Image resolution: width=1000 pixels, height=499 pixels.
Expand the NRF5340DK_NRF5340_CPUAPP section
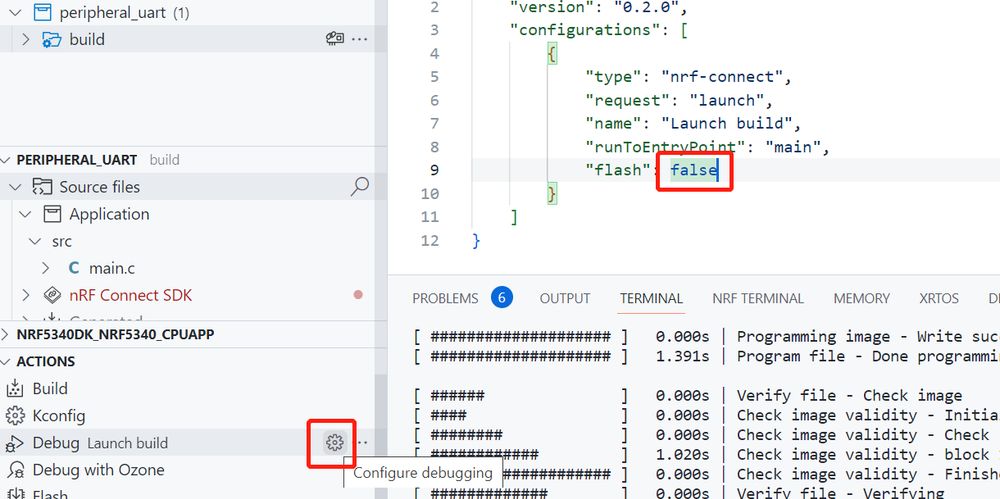(115, 334)
